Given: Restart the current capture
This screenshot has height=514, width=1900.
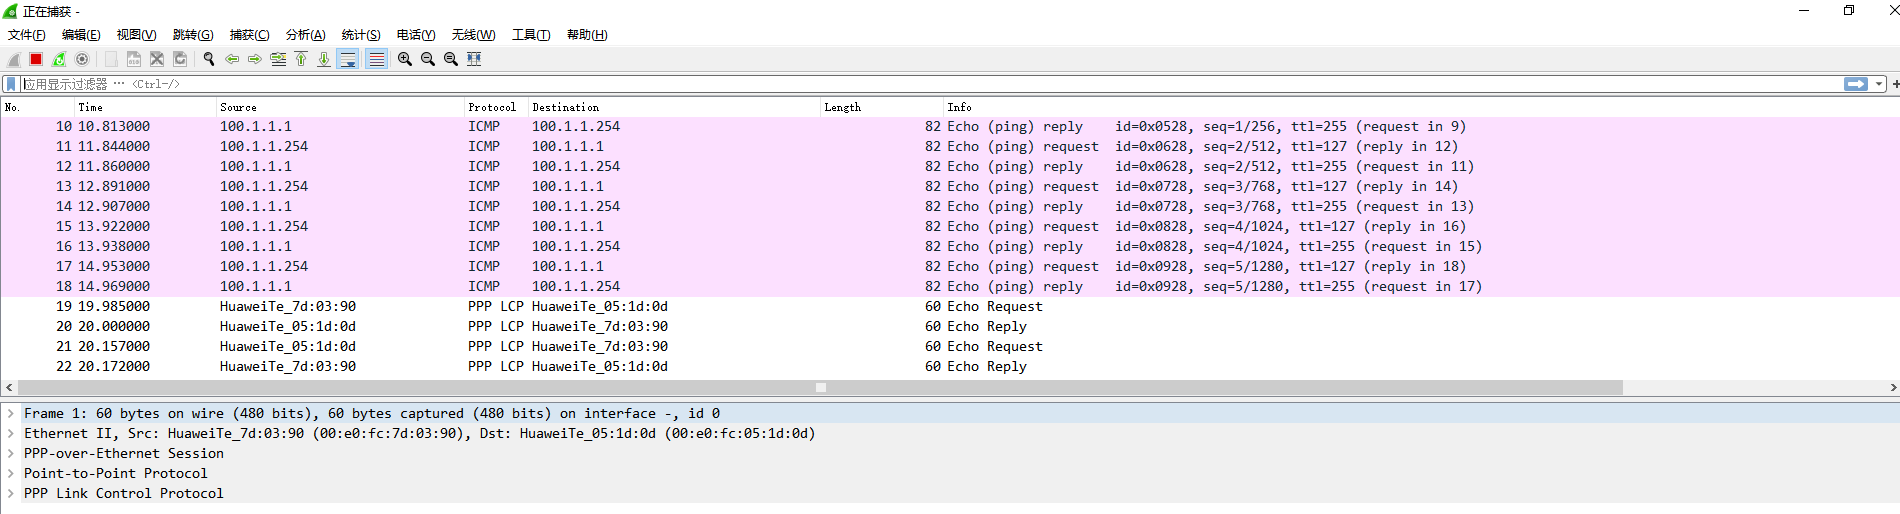Looking at the screenshot, I should coord(59,59).
